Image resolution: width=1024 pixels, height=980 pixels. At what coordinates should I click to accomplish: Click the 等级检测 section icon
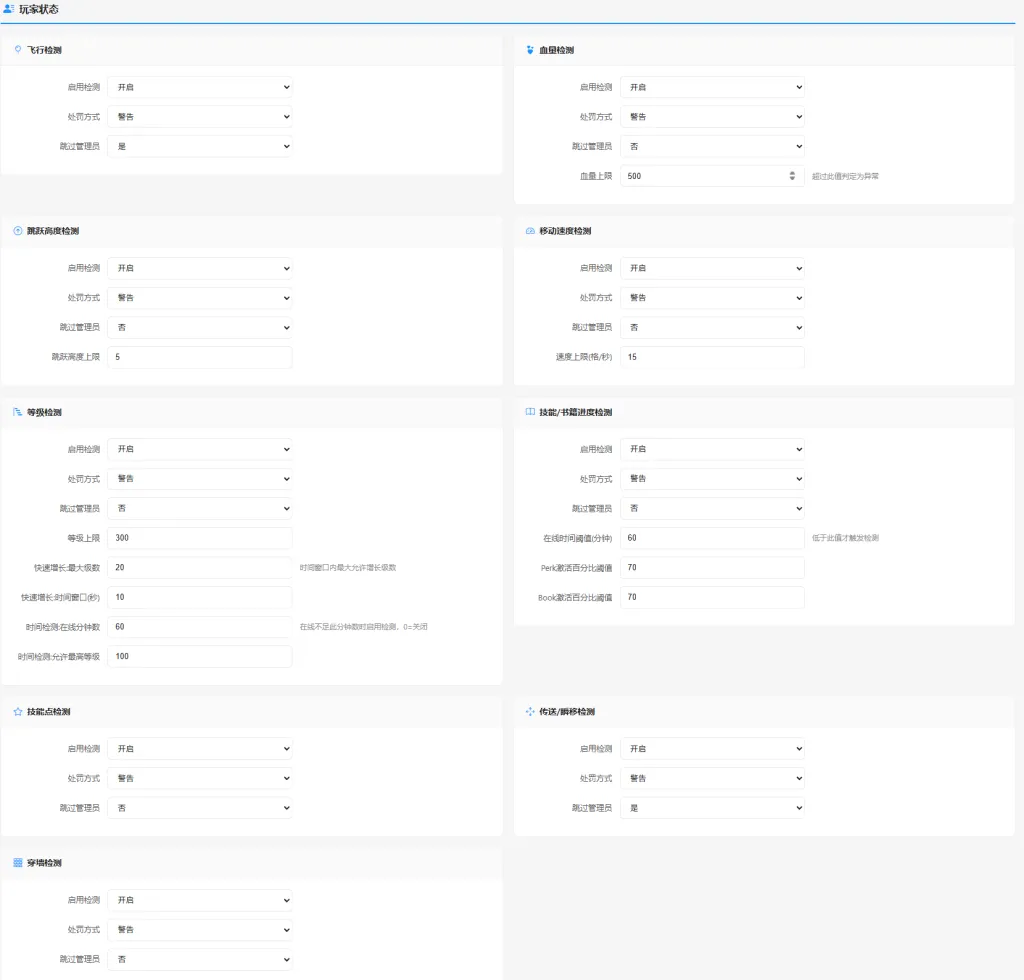click(x=18, y=412)
